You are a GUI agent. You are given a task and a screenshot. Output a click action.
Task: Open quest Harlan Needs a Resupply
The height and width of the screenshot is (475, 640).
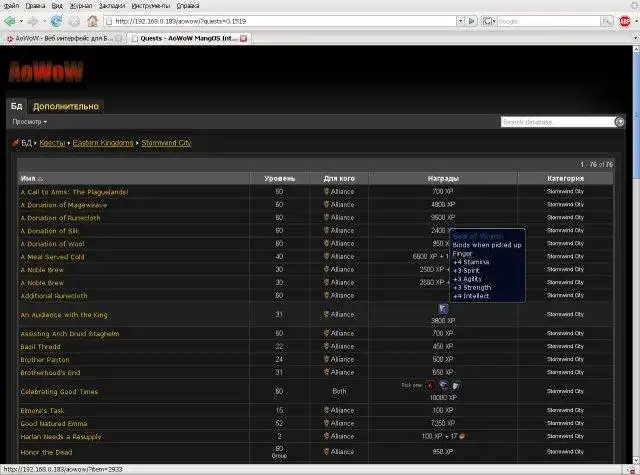(61, 437)
